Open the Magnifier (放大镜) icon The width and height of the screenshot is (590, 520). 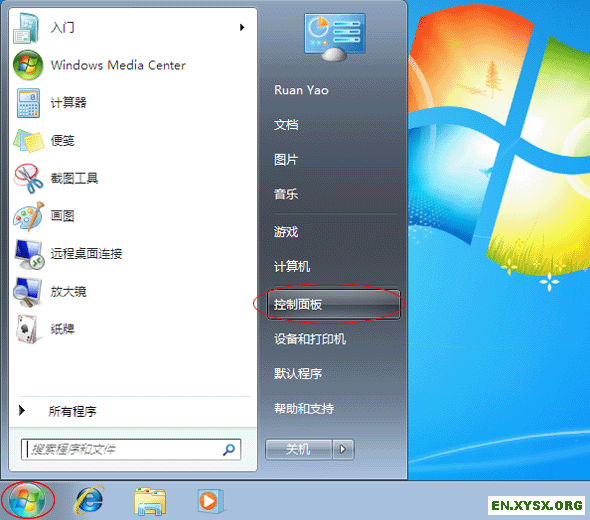coord(27,292)
